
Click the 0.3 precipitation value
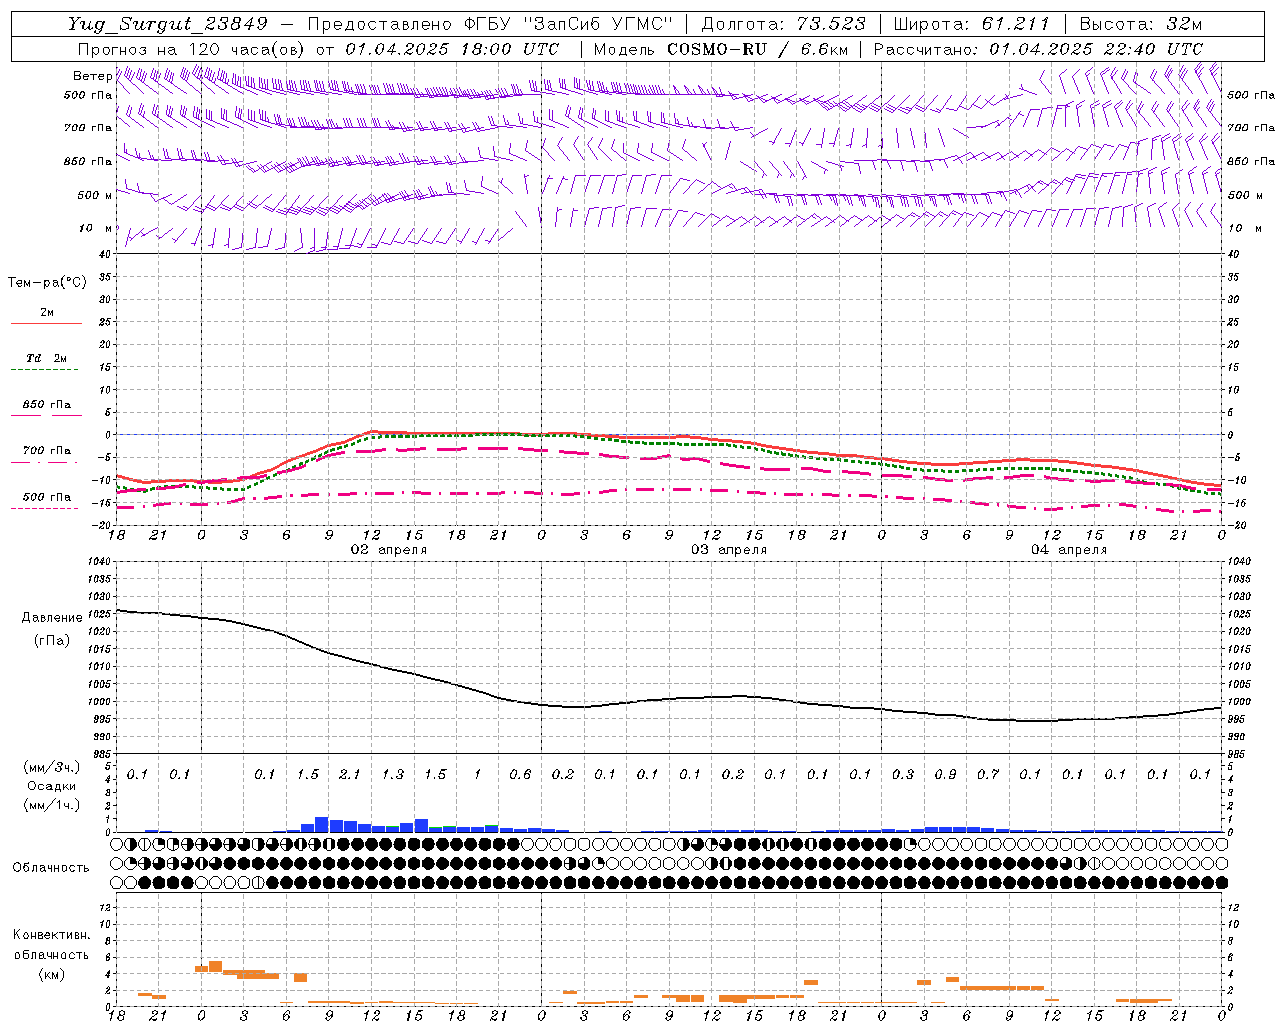[x=903, y=775]
